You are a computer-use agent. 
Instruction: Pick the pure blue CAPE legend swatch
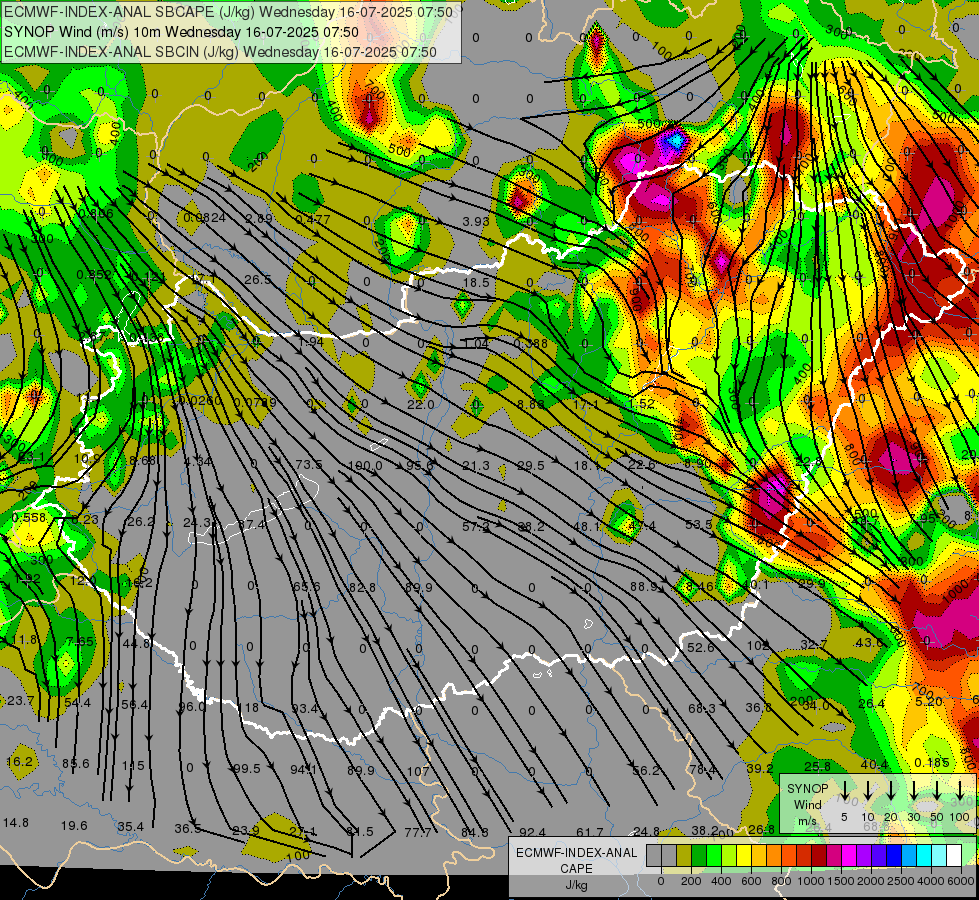coord(894,855)
